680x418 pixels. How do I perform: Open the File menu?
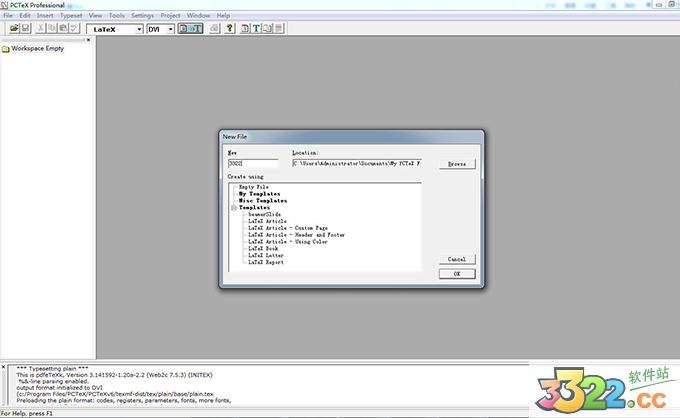pyautogui.click(x=8, y=16)
